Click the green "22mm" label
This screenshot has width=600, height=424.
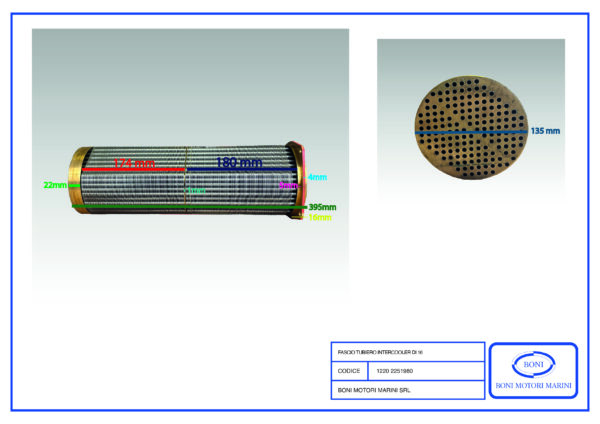tap(55, 185)
